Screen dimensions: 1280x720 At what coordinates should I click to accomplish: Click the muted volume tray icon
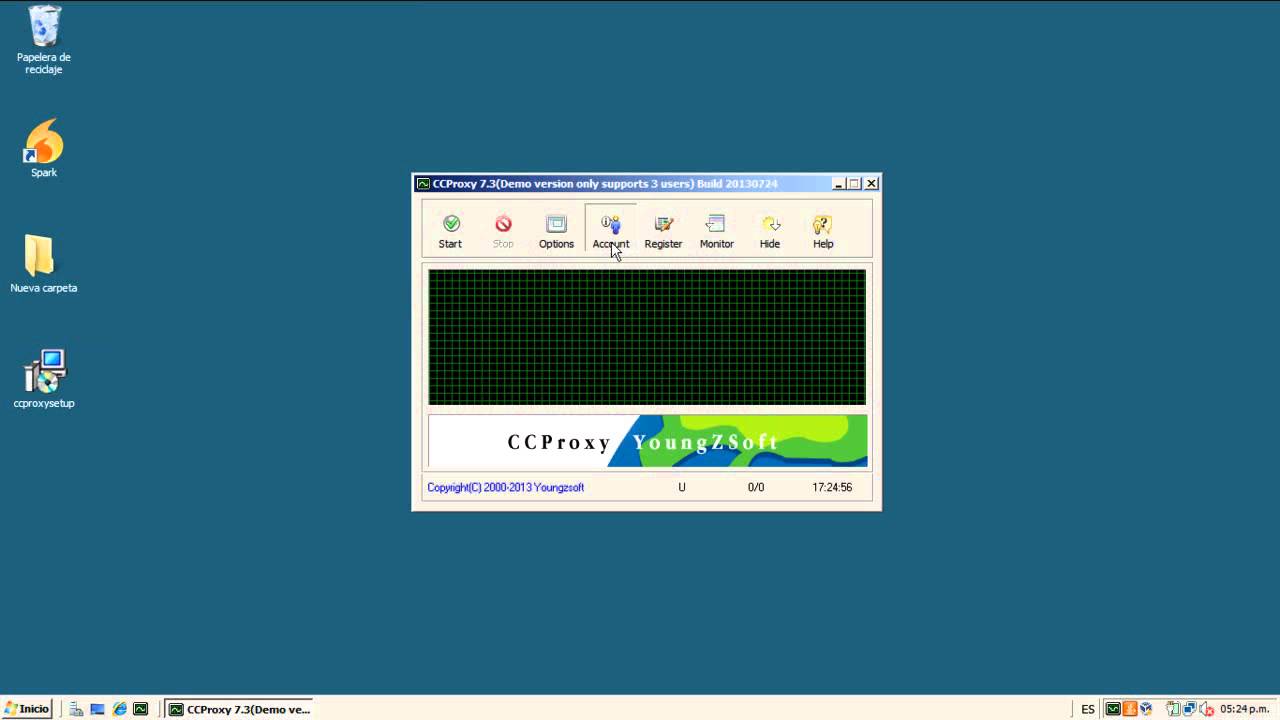(1206, 709)
